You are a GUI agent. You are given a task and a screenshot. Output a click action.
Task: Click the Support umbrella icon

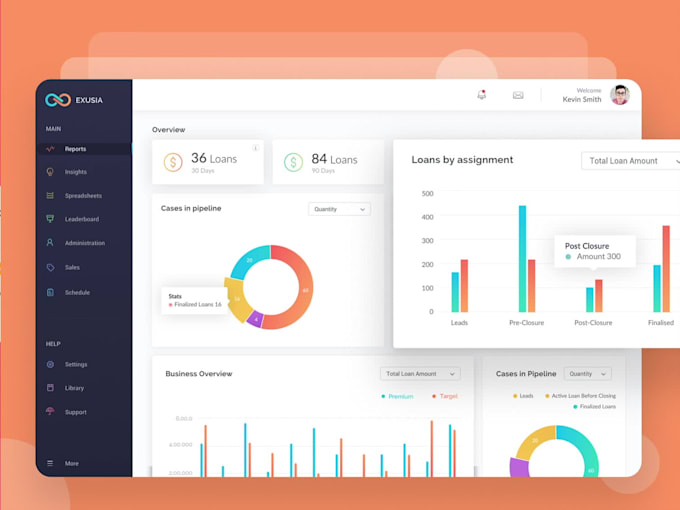[x=50, y=412]
